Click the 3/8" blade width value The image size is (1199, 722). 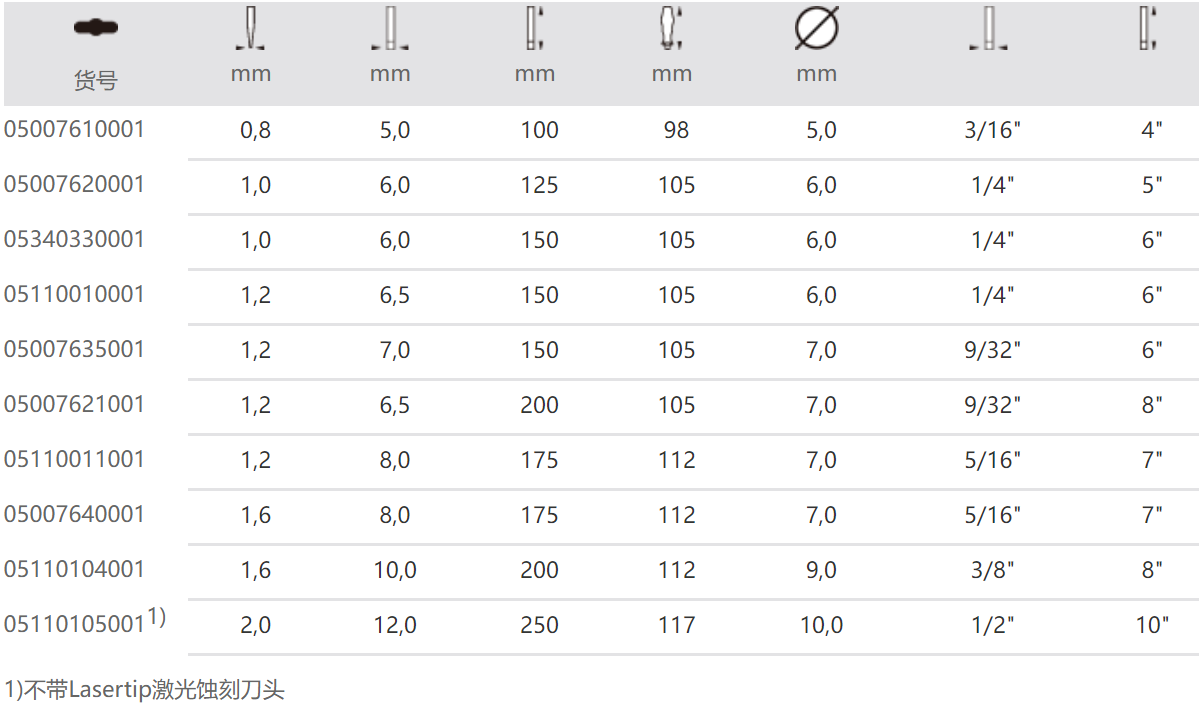coord(993,570)
